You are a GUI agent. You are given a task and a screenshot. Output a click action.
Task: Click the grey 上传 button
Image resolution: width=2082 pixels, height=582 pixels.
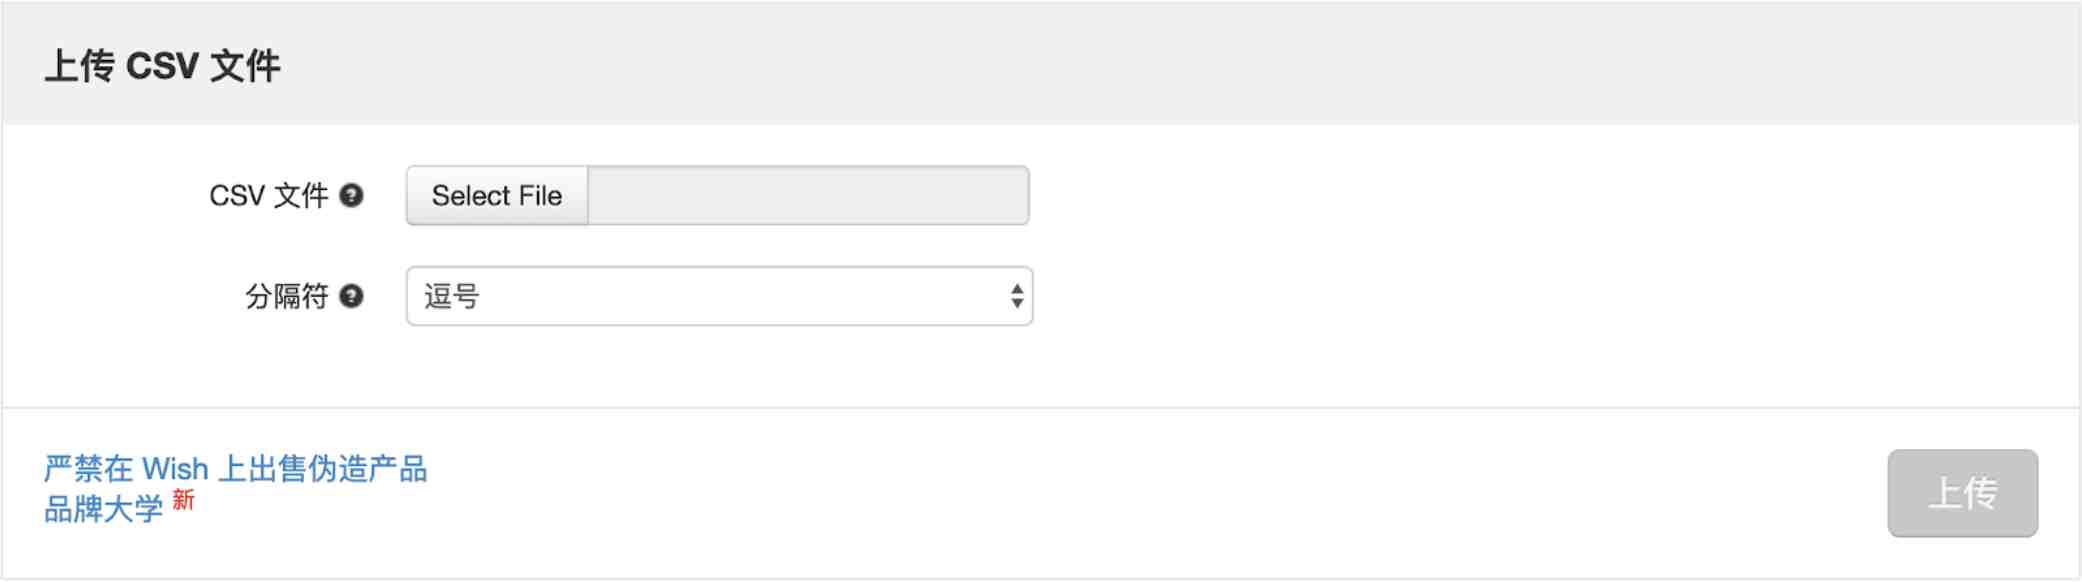[x=1962, y=493]
